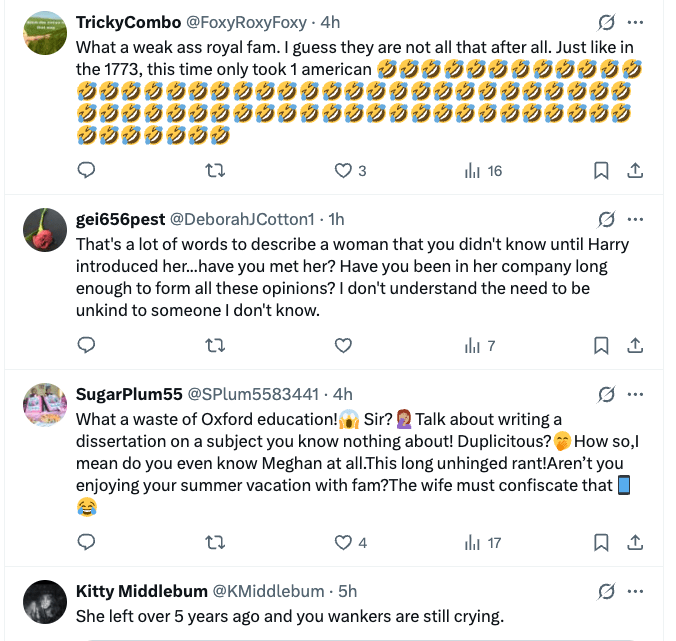Screen dimensions: 676x641
Task: Click Grok icon on gei656pest's tweet
Action: point(605,219)
